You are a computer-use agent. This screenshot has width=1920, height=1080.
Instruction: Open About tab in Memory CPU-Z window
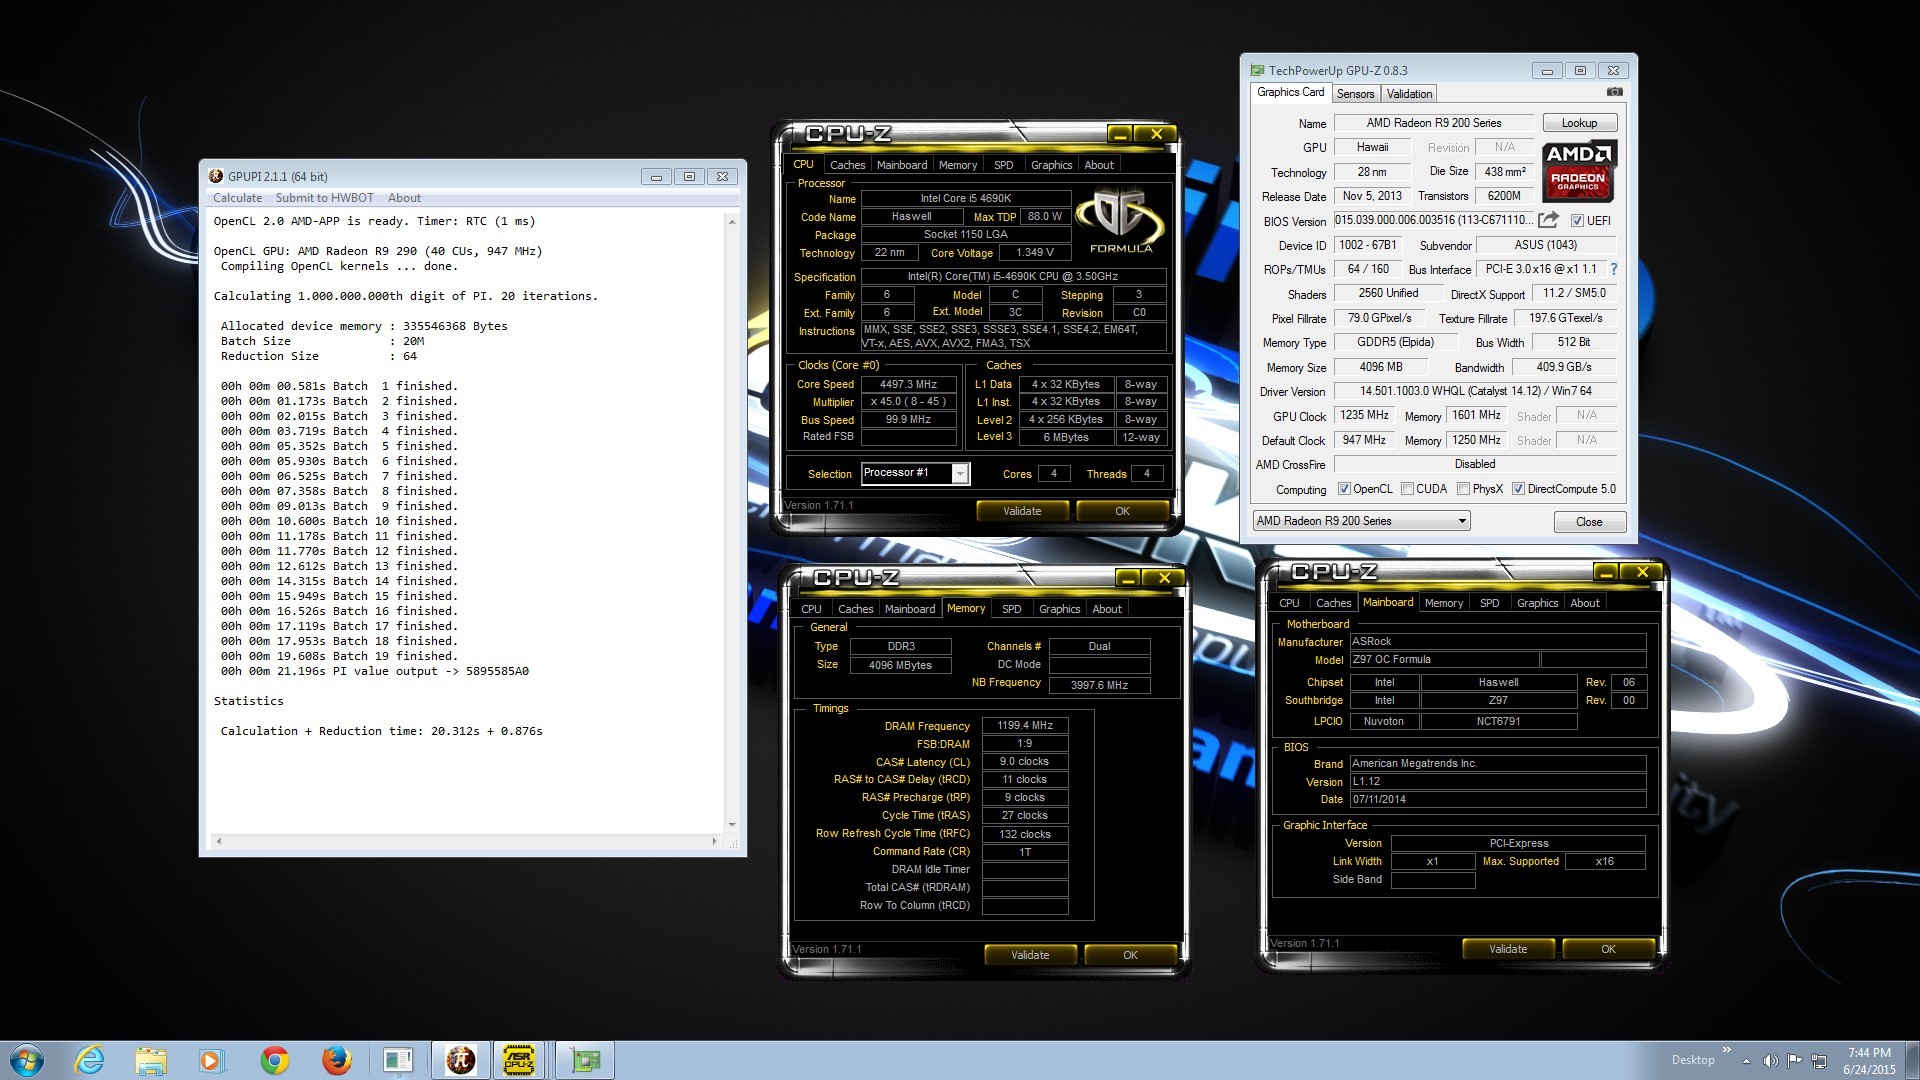(x=1106, y=609)
